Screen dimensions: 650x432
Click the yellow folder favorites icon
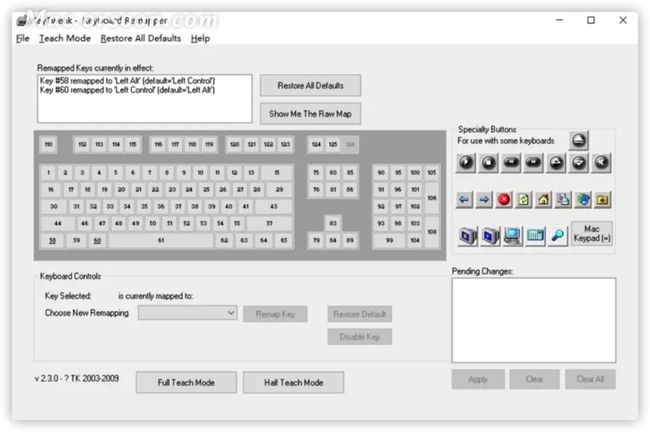(602, 200)
